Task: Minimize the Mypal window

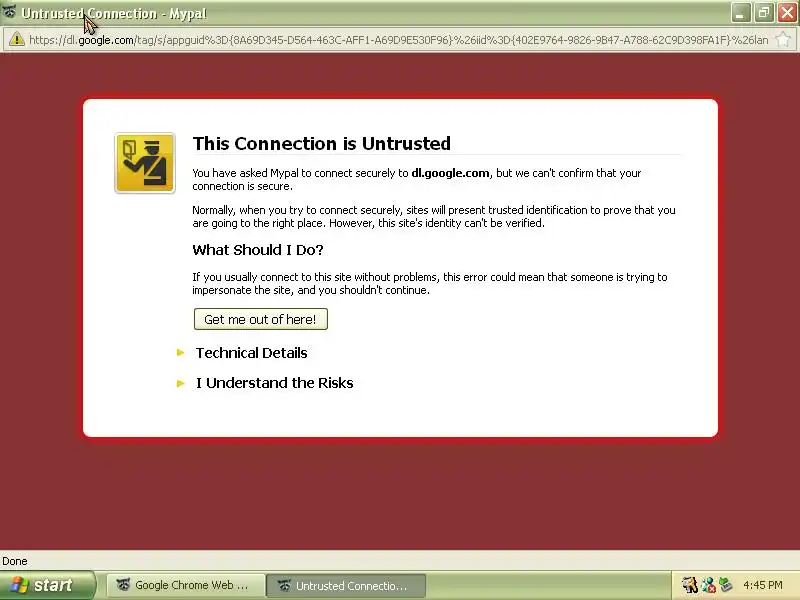Action: click(x=741, y=13)
